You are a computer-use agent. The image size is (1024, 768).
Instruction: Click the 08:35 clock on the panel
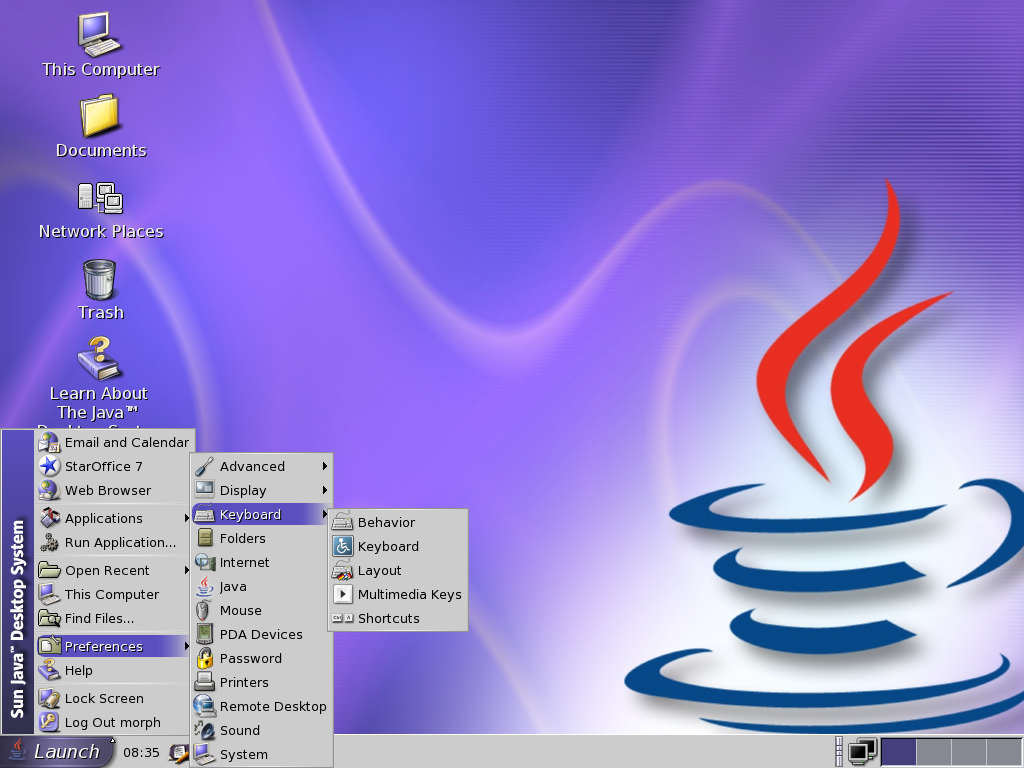point(141,752)
